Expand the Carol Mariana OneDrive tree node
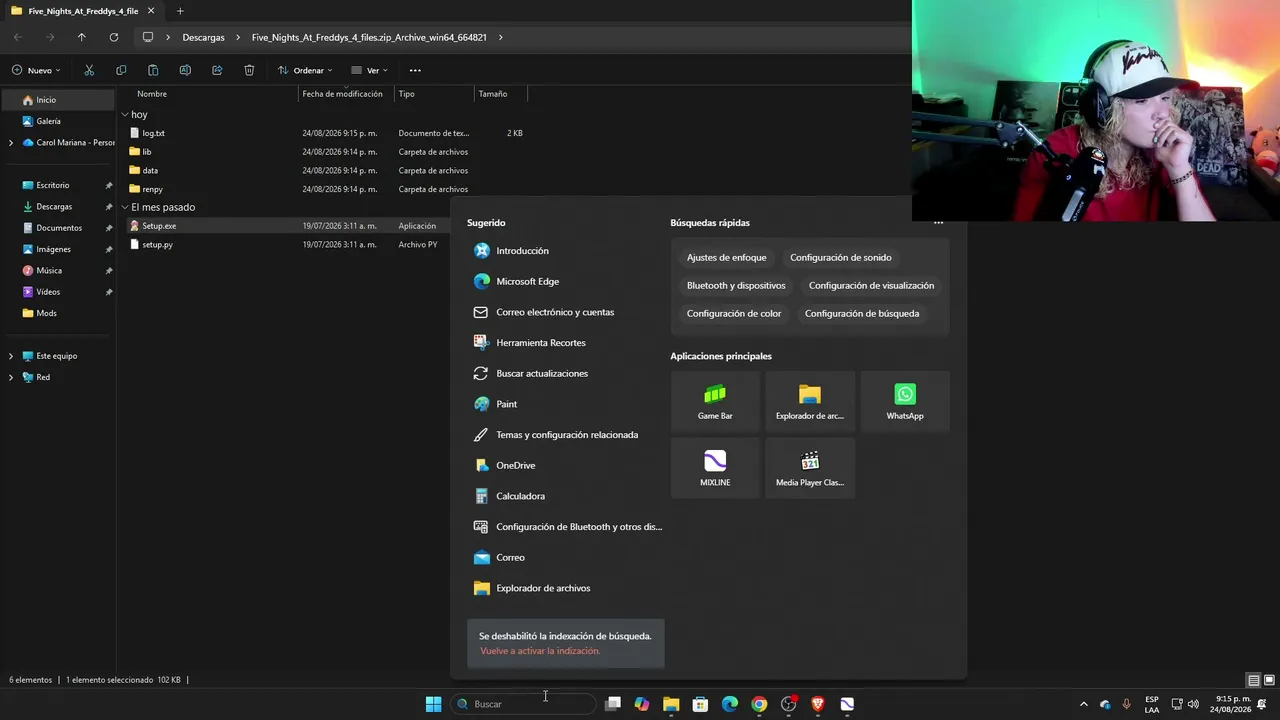The image size is (1280, 720). tap(11, 143)
